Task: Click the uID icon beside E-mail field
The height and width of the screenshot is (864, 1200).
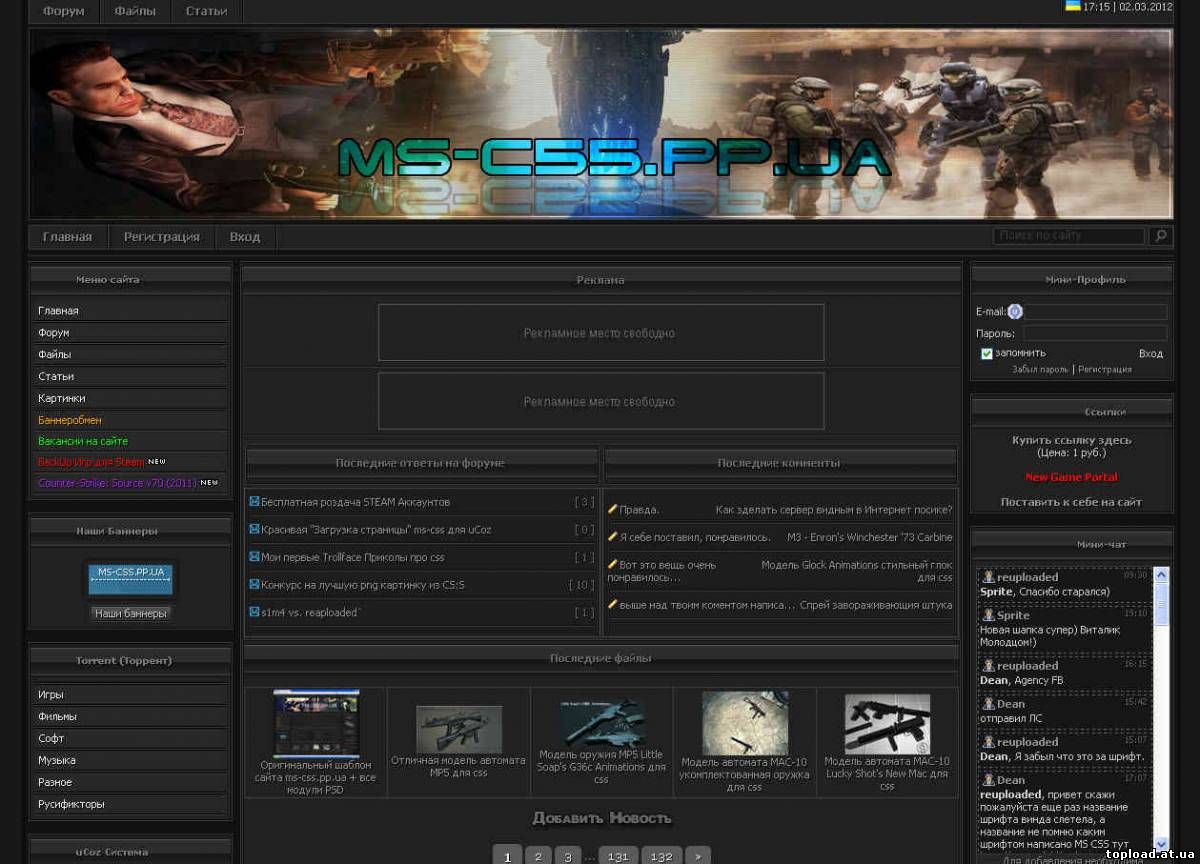Action: (1015, 311)
